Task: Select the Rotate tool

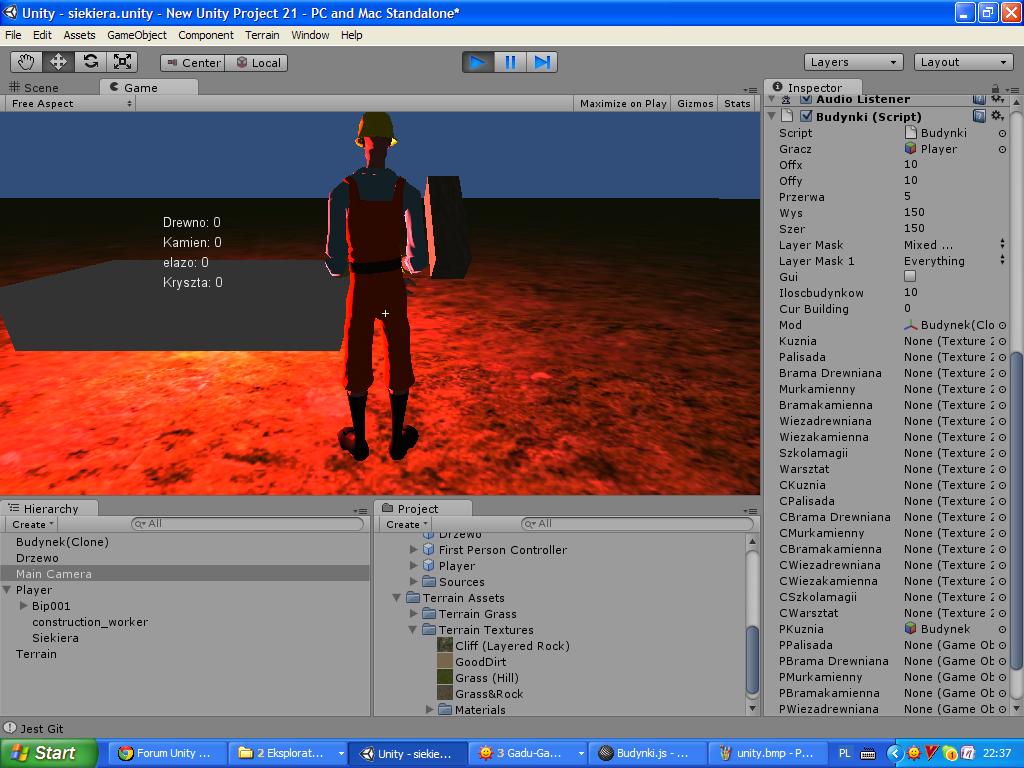Action: (90, 62)
